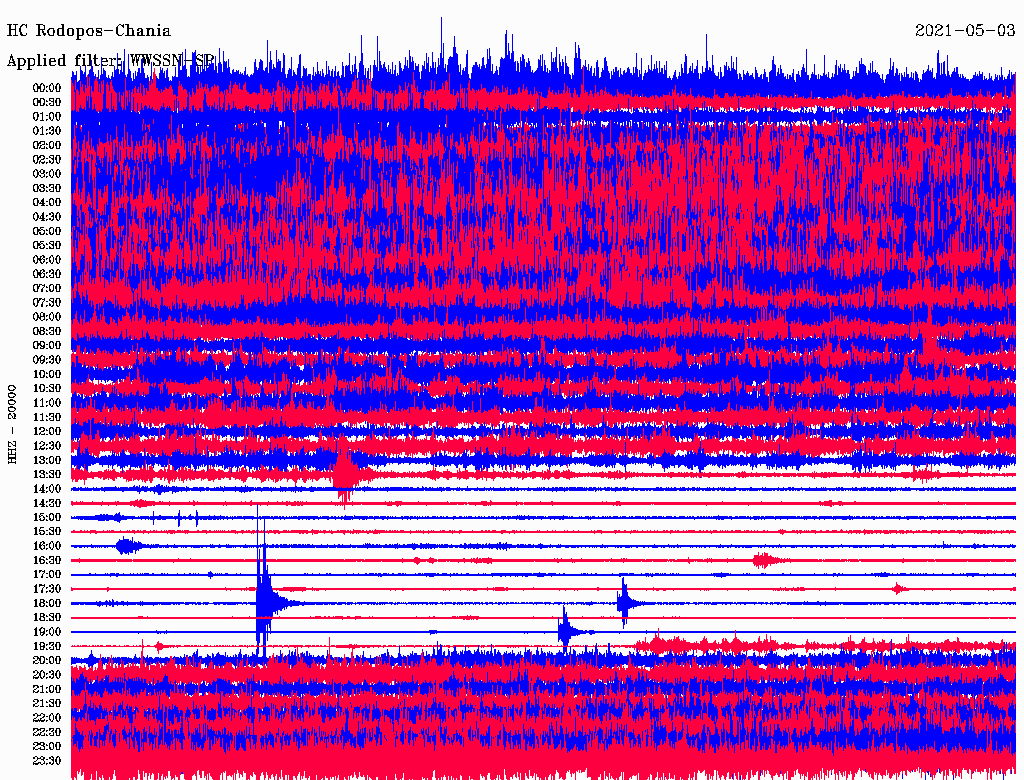Click the station title HC Rodopos-Chania
Image resolution: width=1024 pixels, height=780 pixels.
[x=89, y=31]
